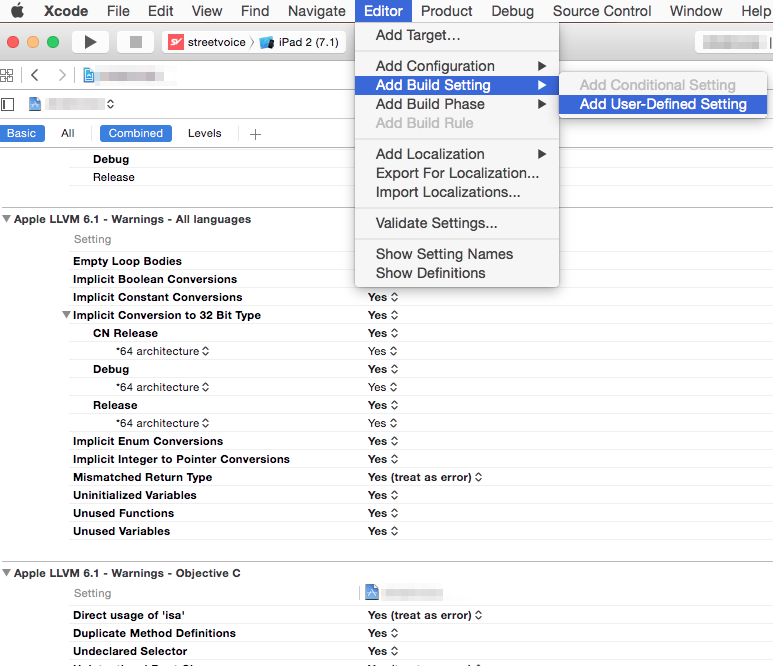This screenshot has height=666, width=773.
Task: Open the related items grid icon
Action: click(7, 75)
